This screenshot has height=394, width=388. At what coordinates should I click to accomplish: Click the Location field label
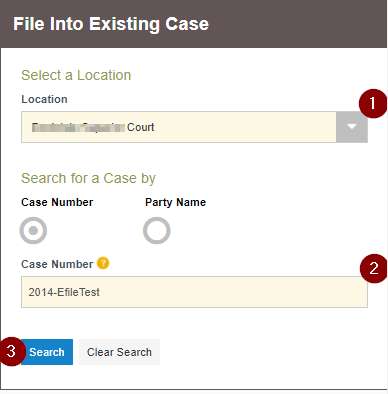pyautogui.click(x=44, y=99)
